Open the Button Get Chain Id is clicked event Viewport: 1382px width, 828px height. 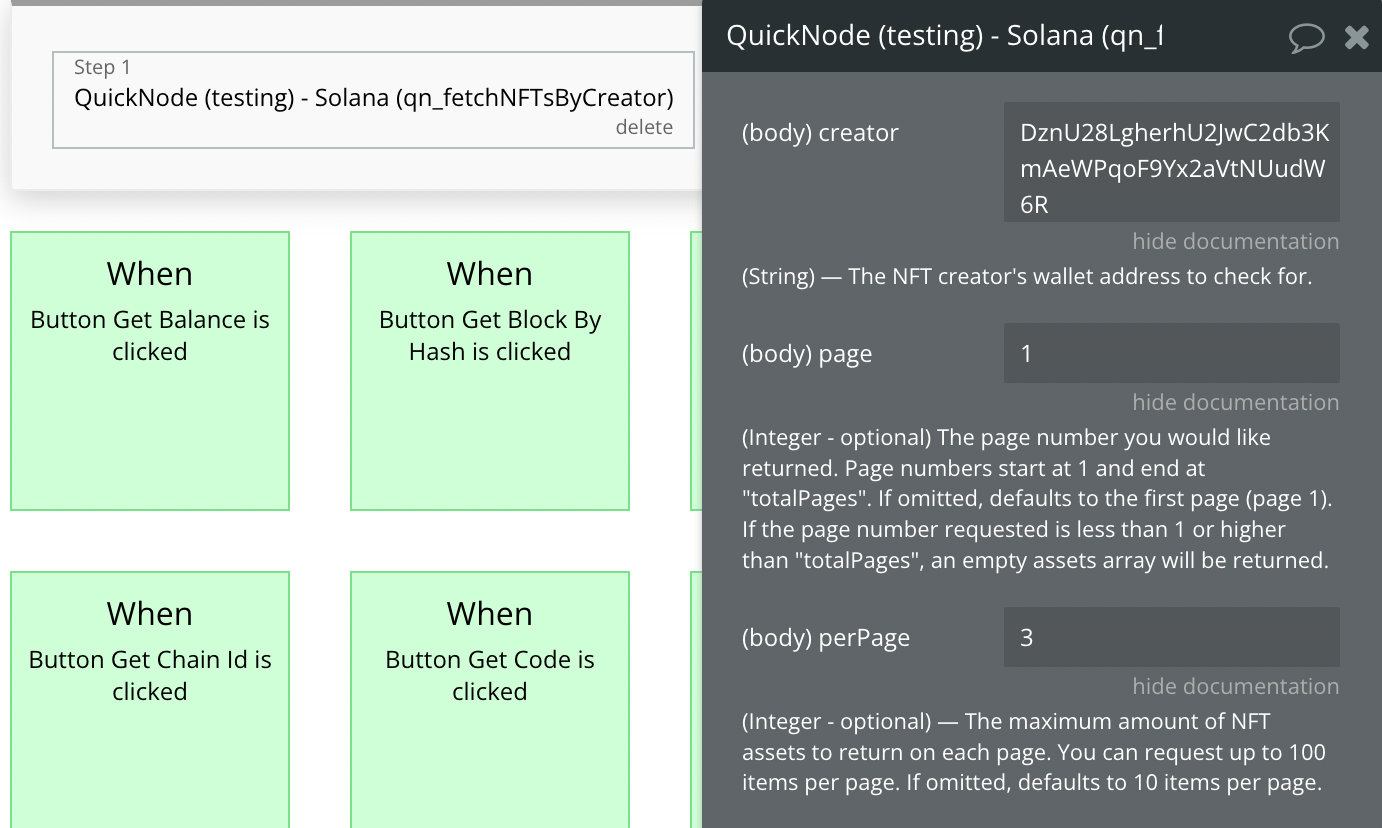pyautogui.click(x=150, y=700)
